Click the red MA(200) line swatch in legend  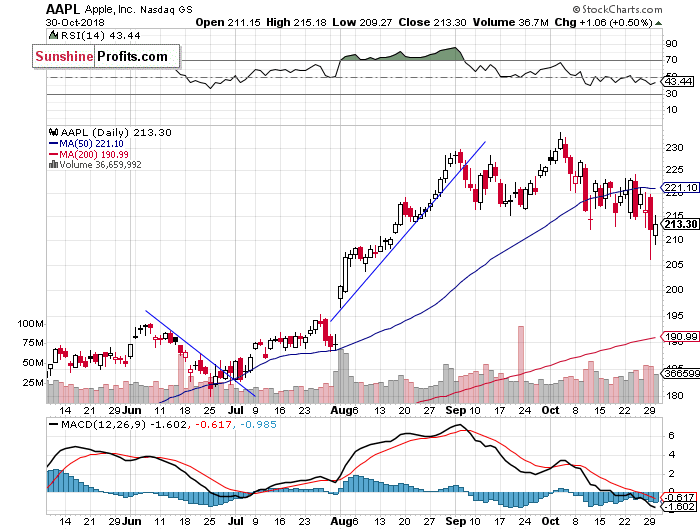click(x=54, y=154)
